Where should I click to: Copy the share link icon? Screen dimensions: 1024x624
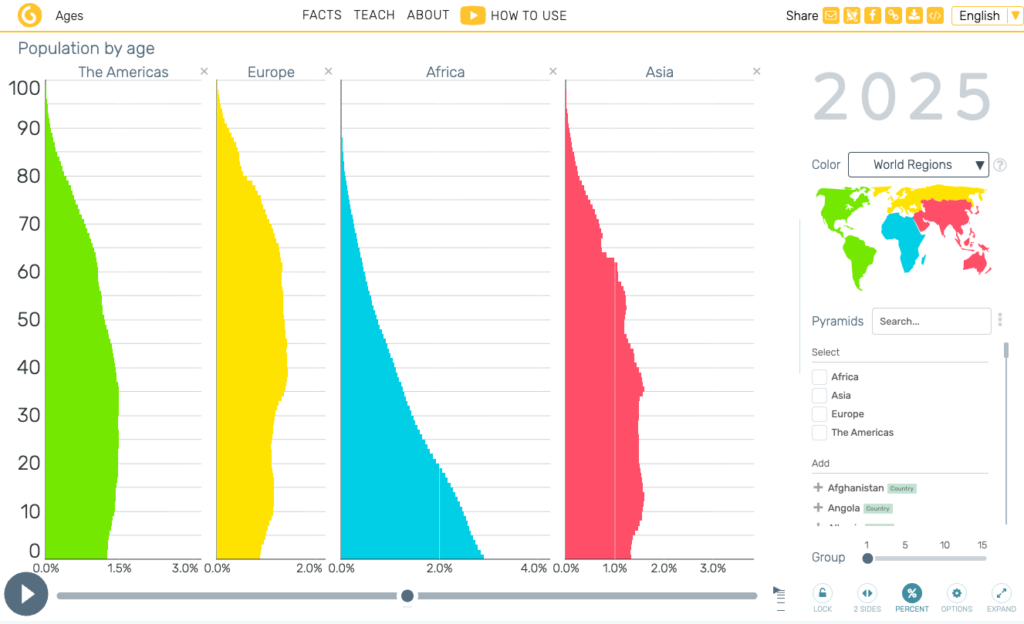893,15
